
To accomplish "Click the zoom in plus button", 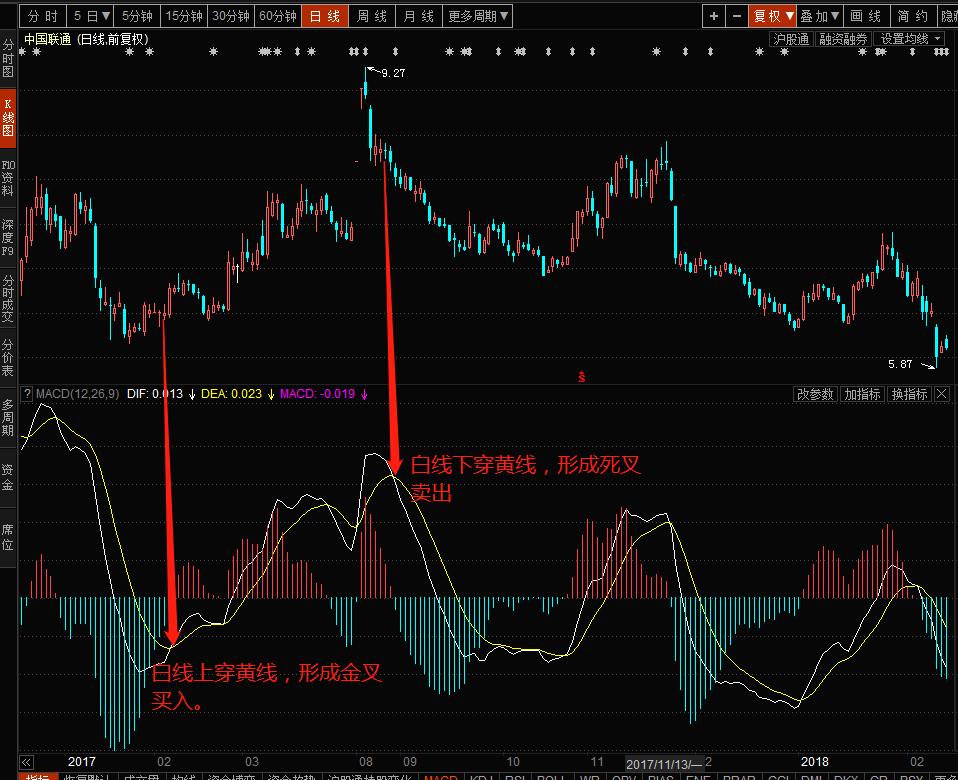I will tap(713, 16).
